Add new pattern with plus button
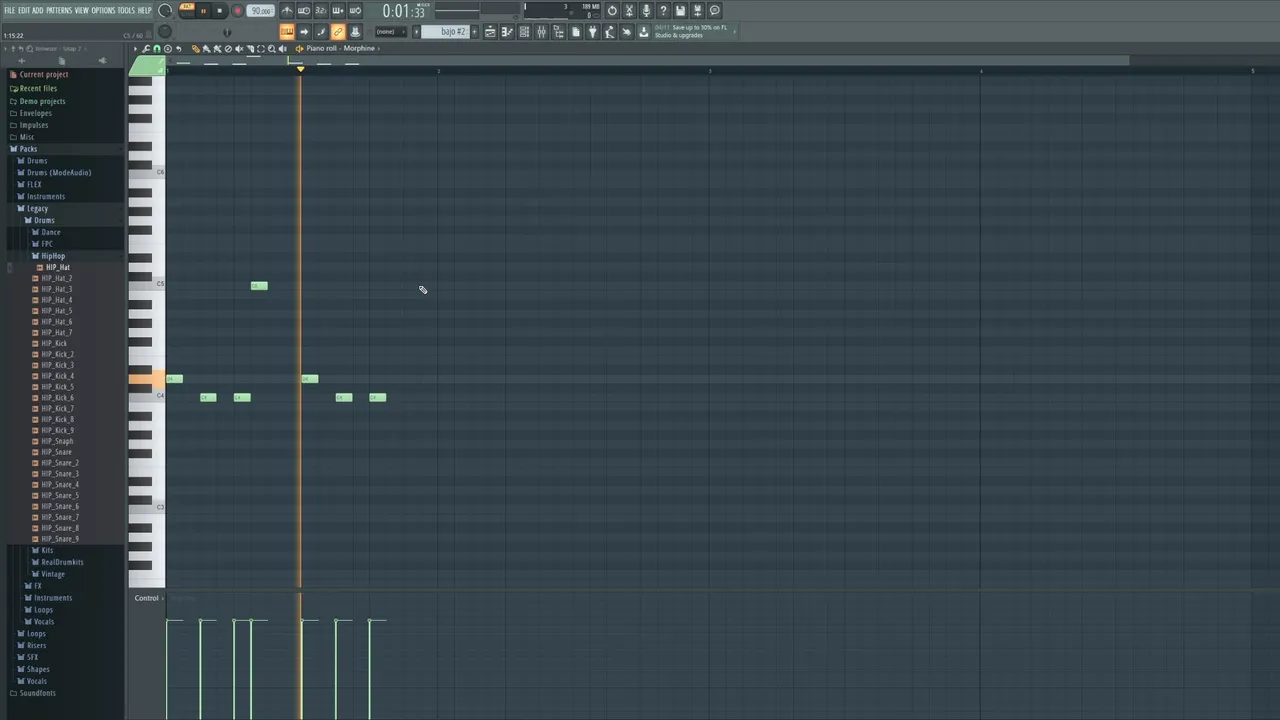The image size is (1280, 720). click(474, 32)
